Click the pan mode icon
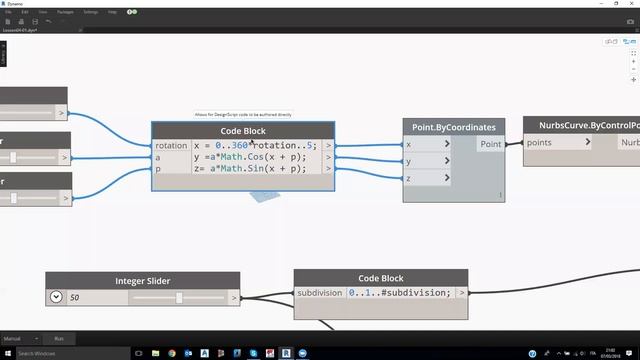Screen dimensions: 640x360 pos(633,80)
